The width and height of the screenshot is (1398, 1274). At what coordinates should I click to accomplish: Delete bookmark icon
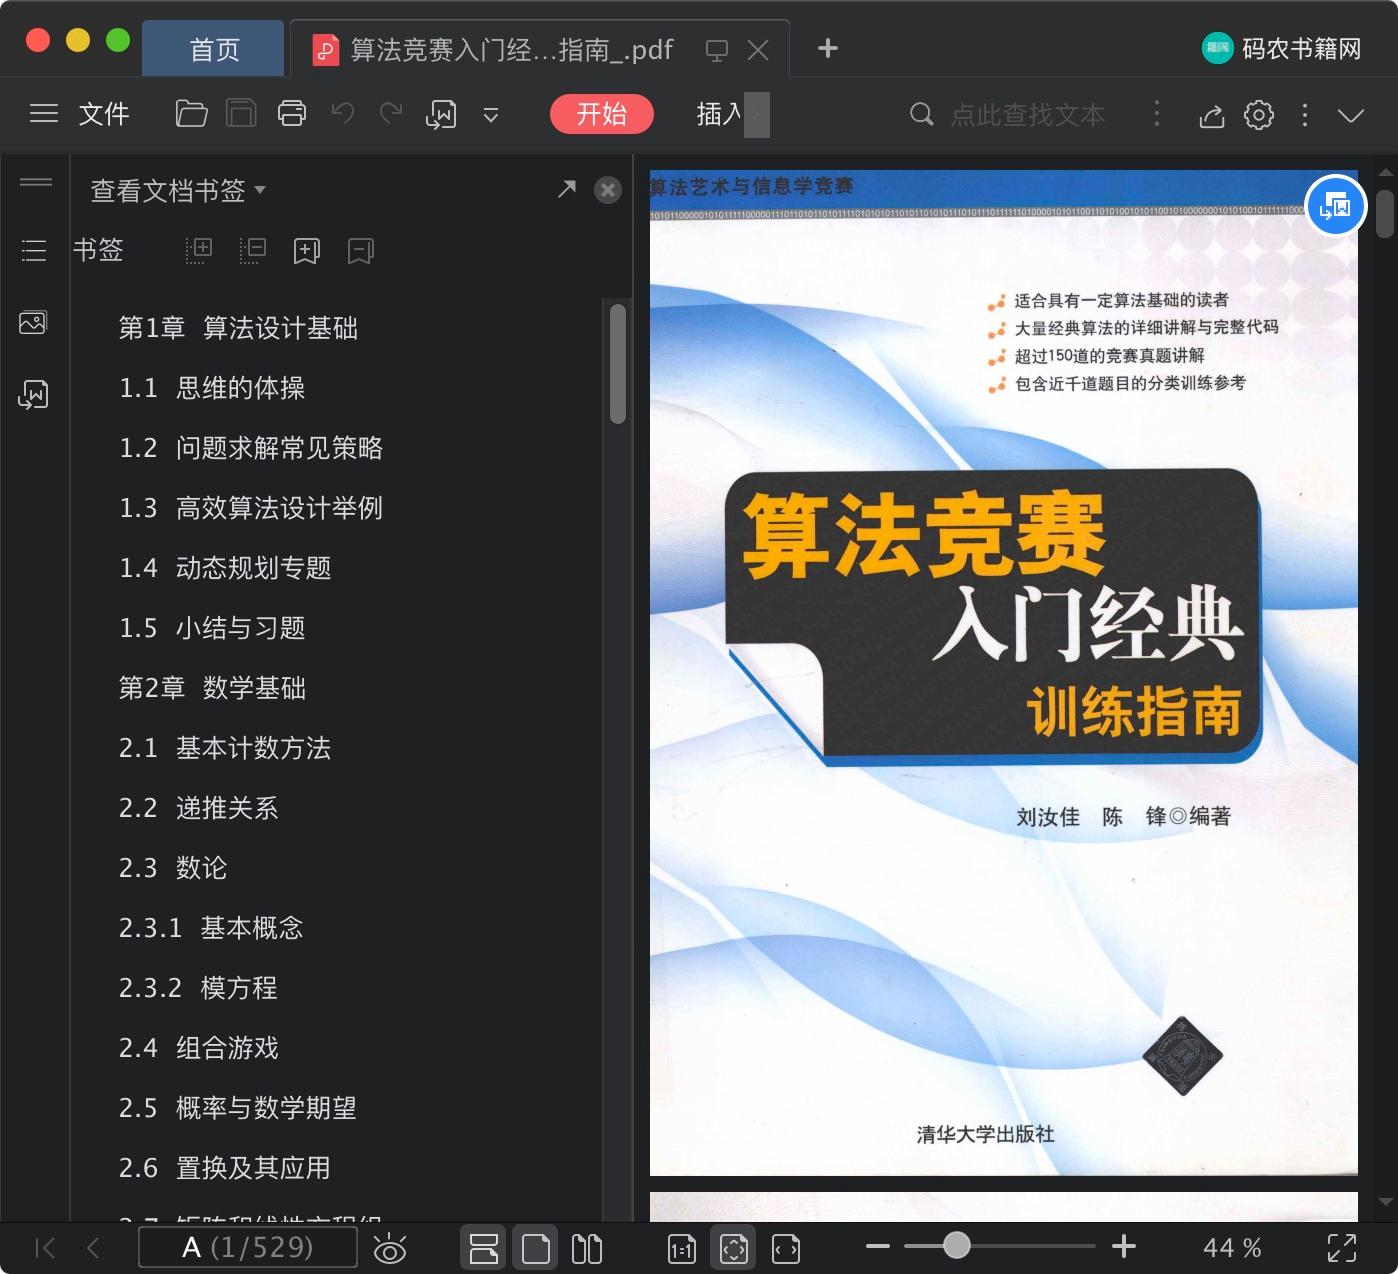tap(361, 251)
